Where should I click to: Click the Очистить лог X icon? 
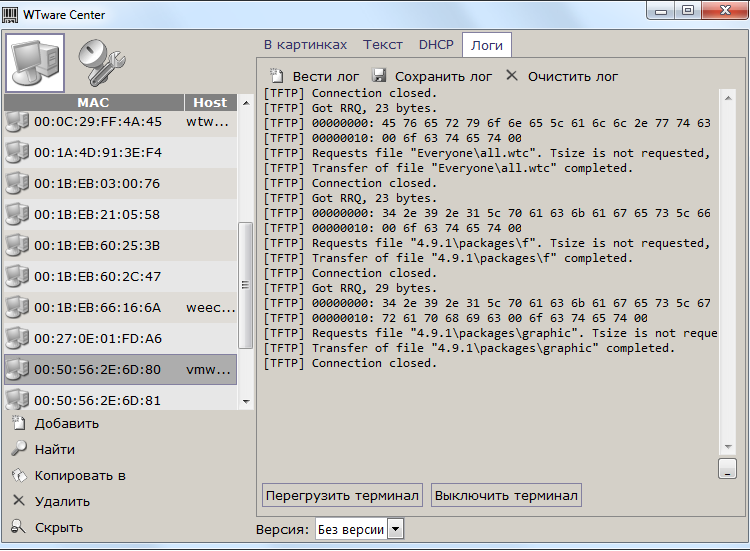coord(512,76)
